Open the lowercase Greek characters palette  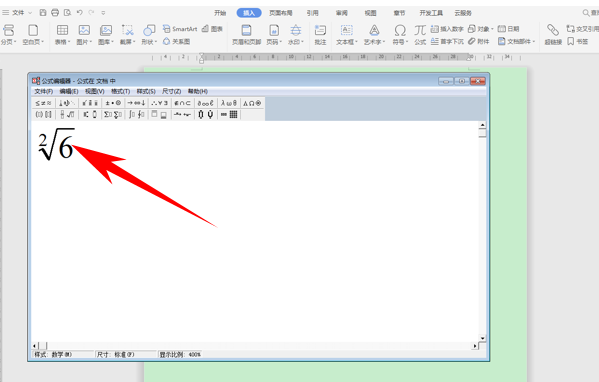point(229,103)
